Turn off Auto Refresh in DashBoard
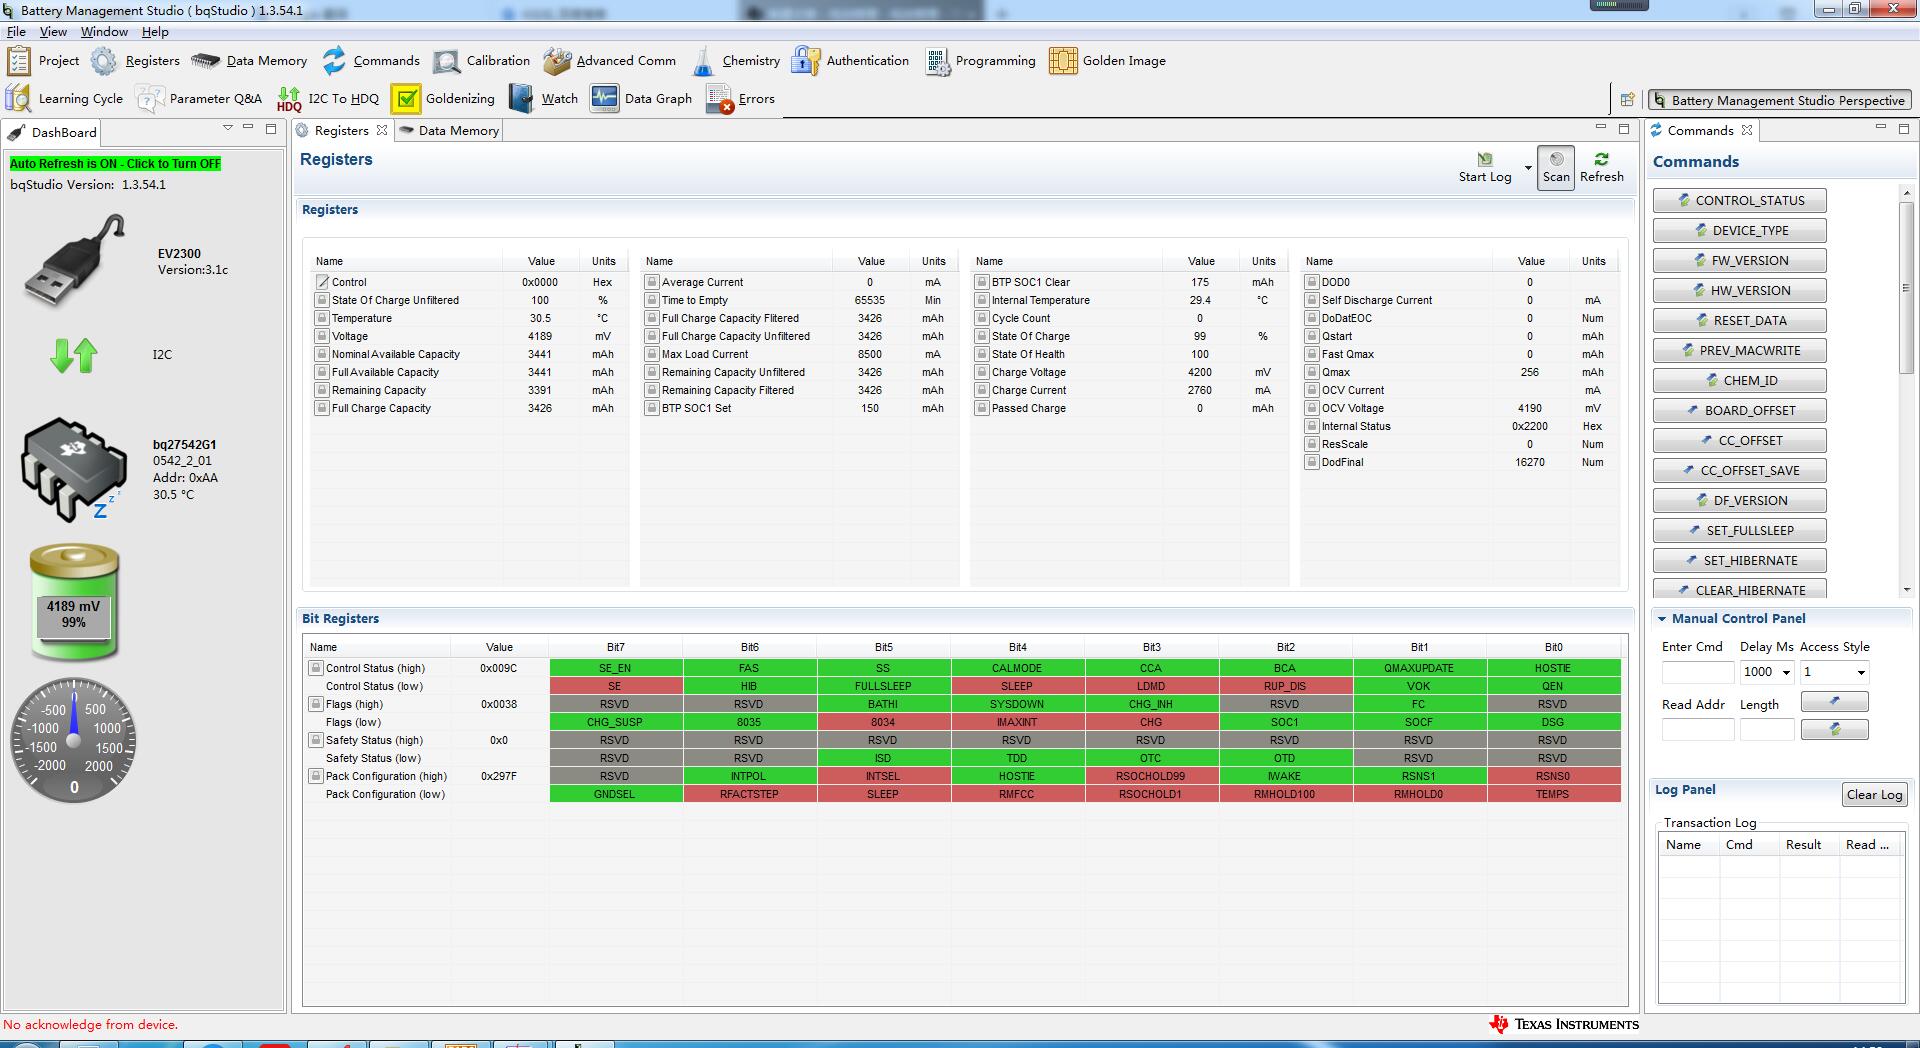 pos(115,164)
